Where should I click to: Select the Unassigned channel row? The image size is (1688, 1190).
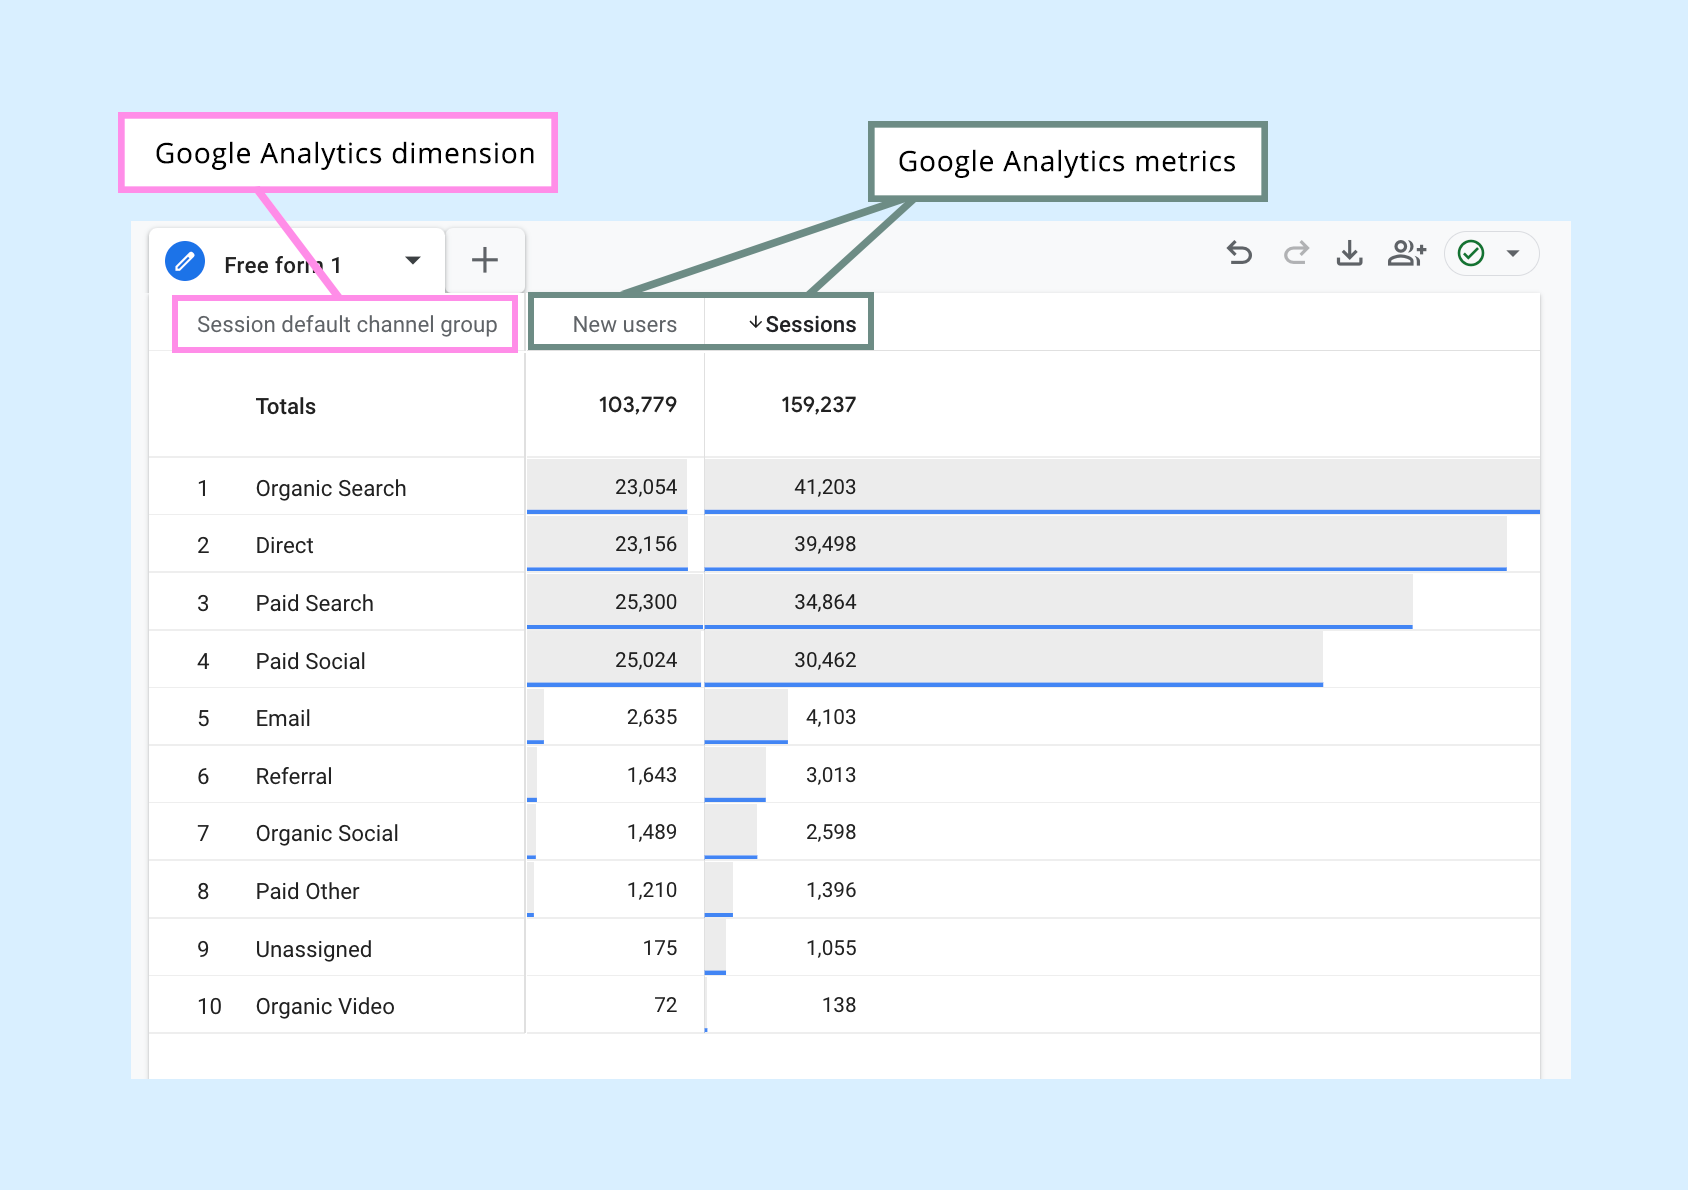313,948
